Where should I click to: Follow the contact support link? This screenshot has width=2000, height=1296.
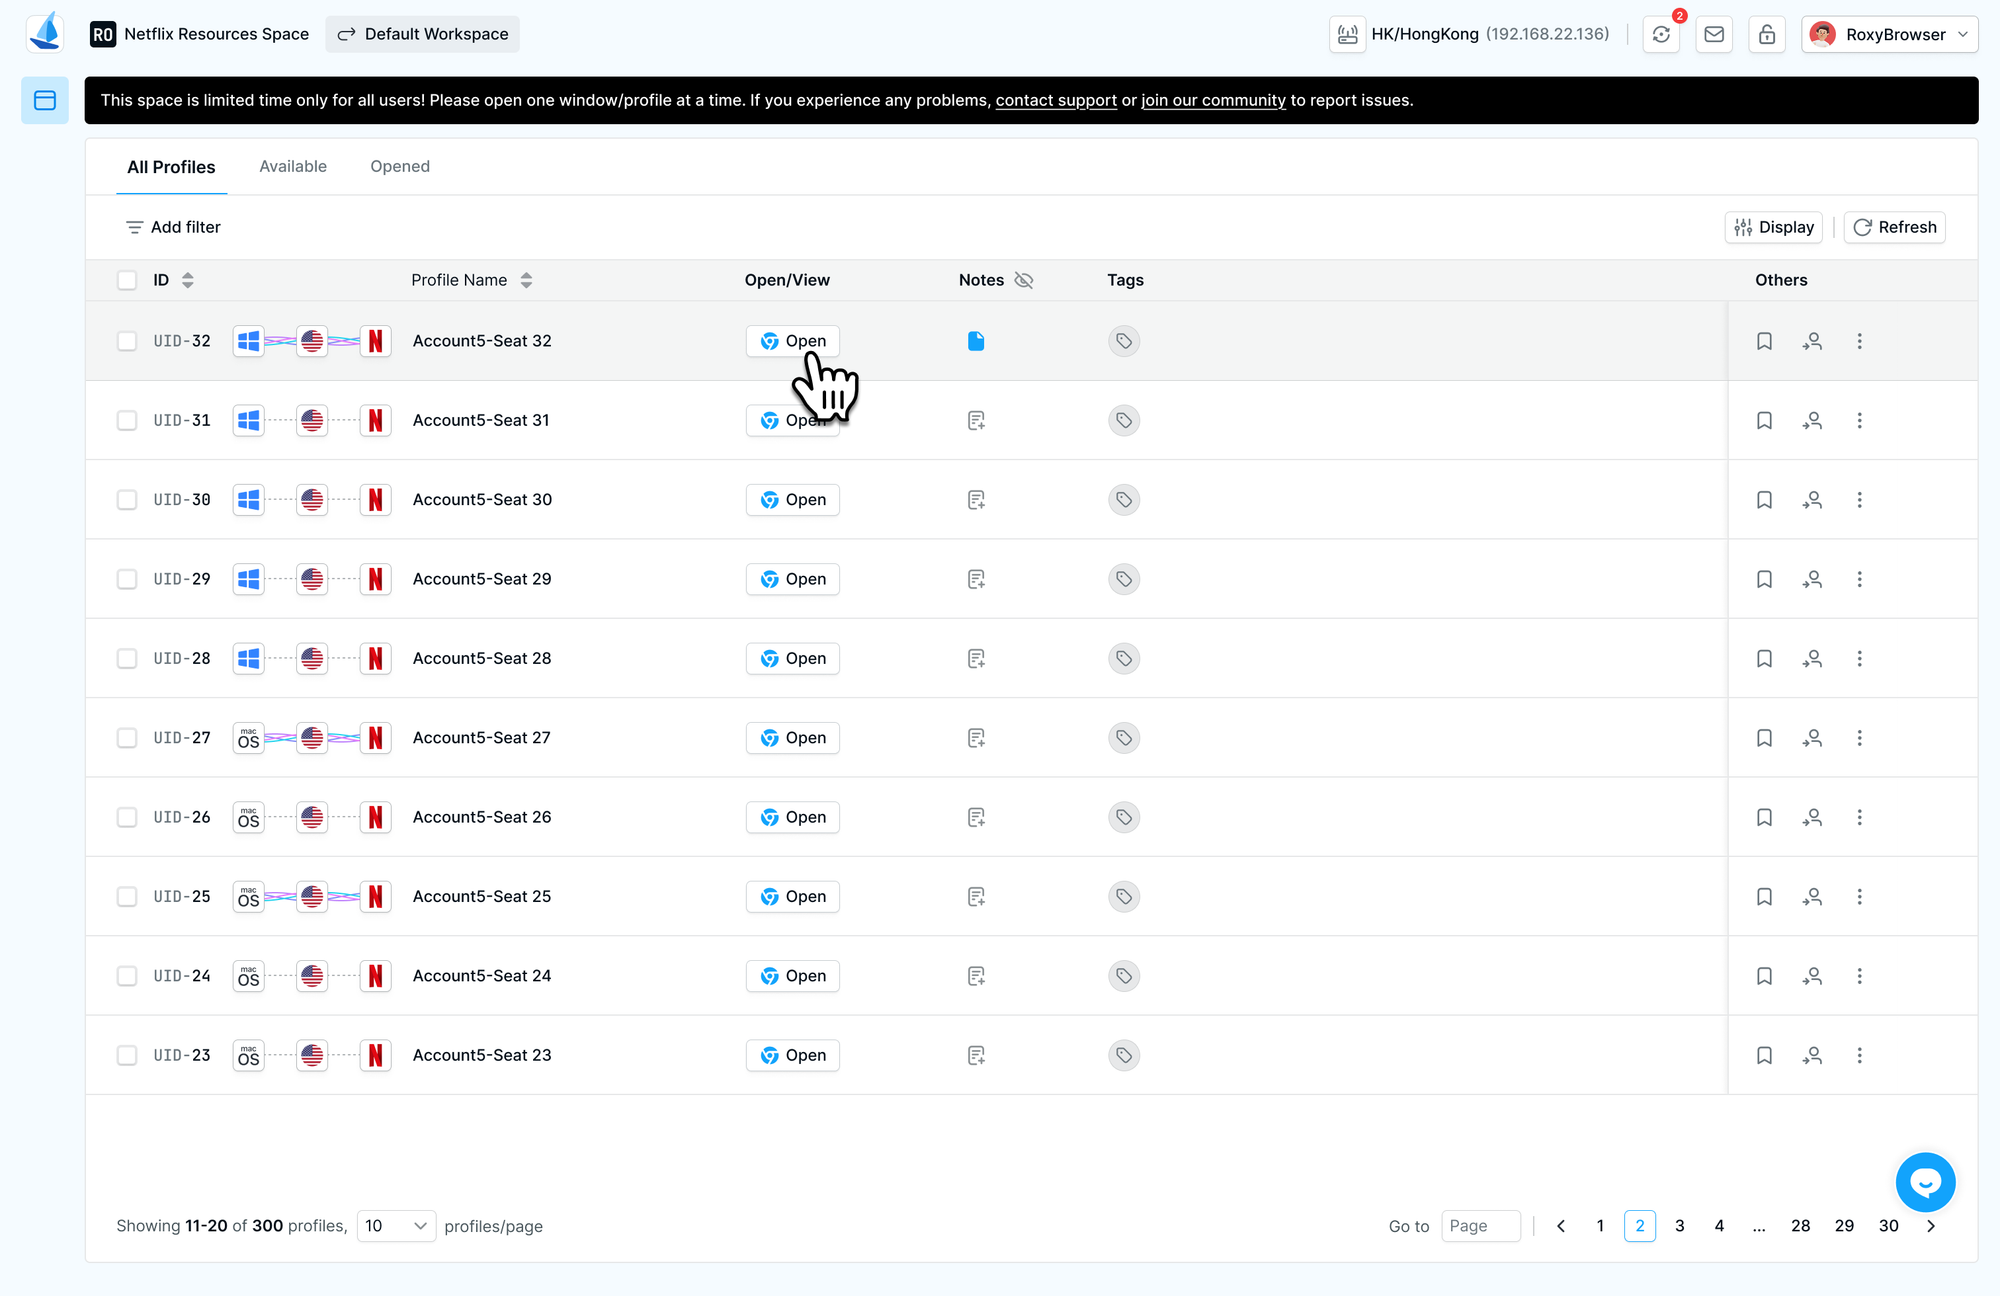coord(1055,100)
